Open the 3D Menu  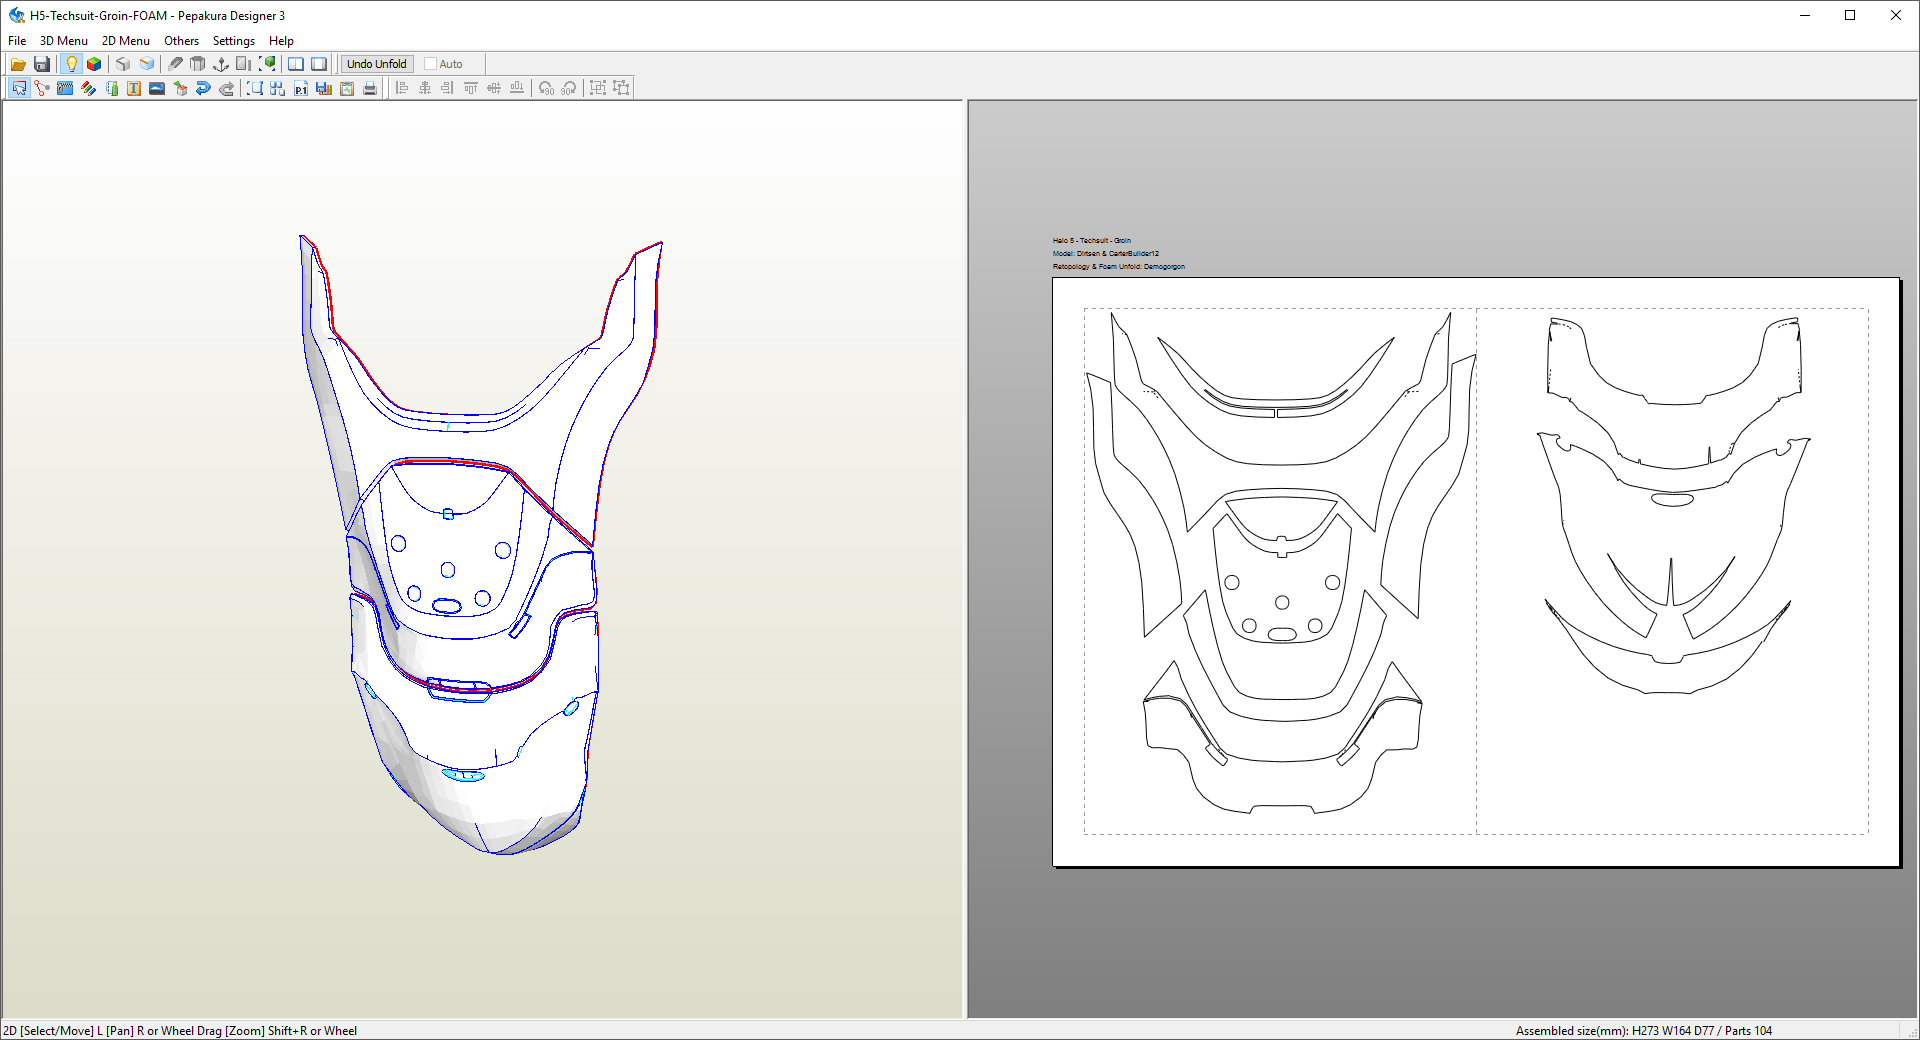pyautogui.click(x=63, y=41)
